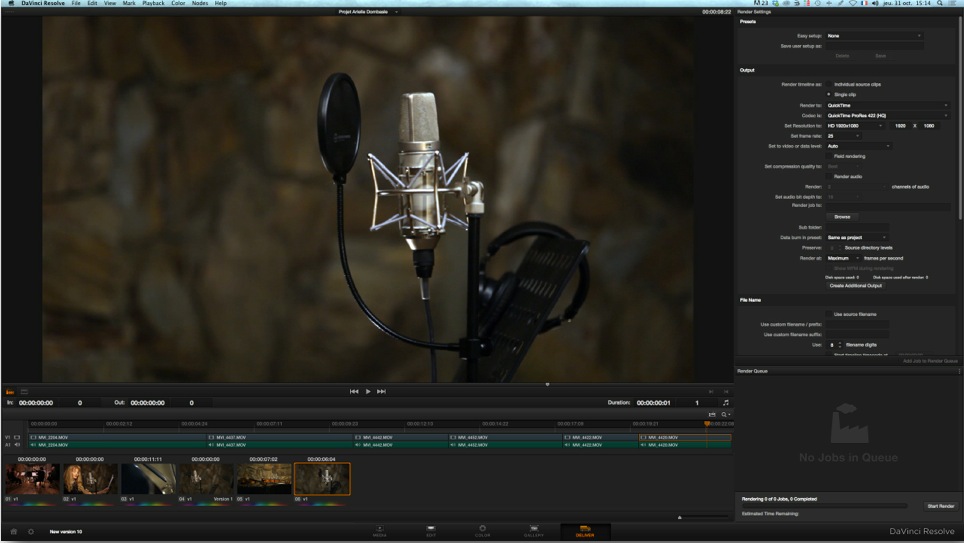The height and width of the screenshot is (543, 964).
Task: Click the Browse button
Action: [x=842, y=217]
